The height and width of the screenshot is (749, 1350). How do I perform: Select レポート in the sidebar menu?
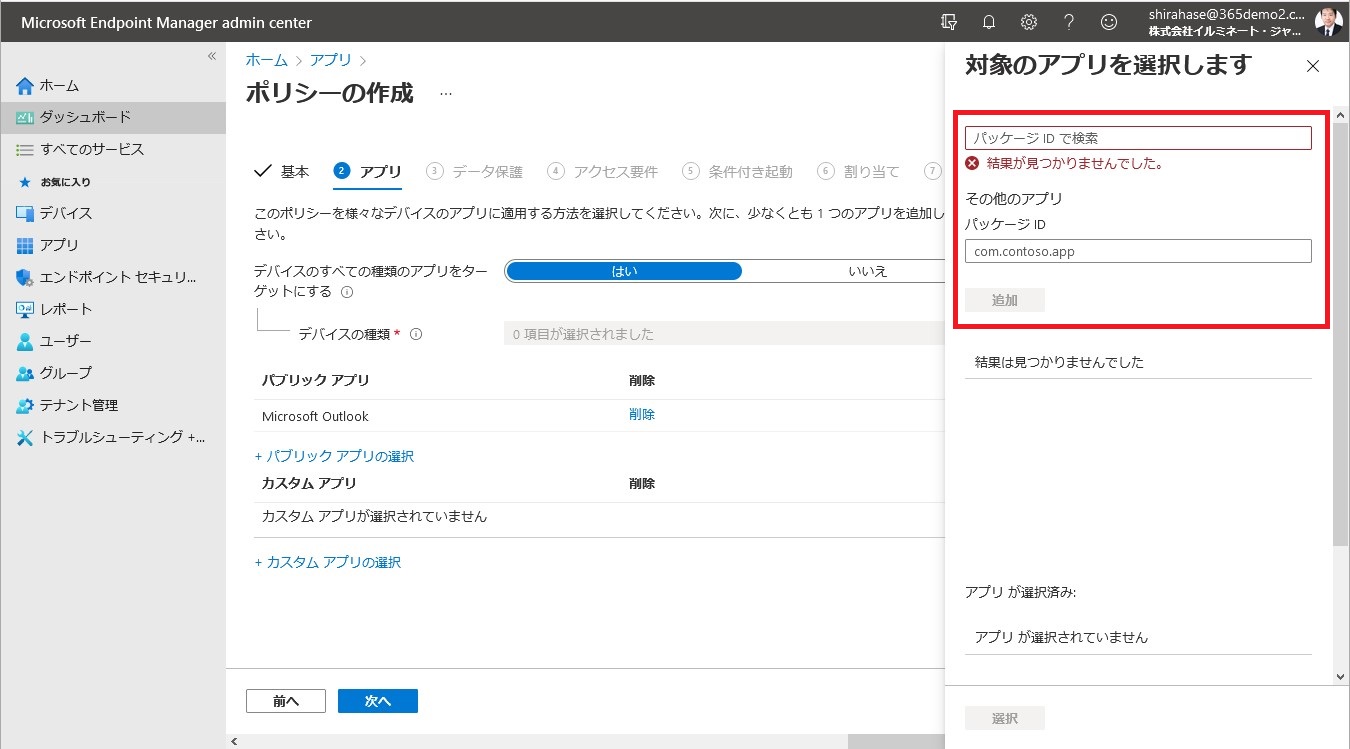pyautogui.click(x=66, y=309)
